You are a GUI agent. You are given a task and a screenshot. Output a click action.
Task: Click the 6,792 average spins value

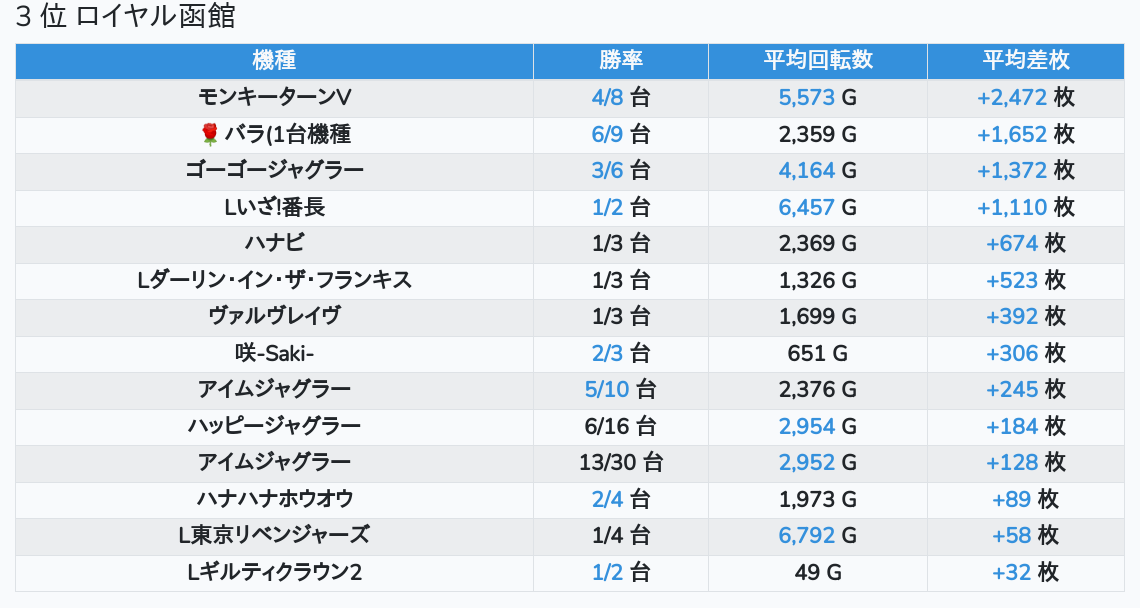806,535
